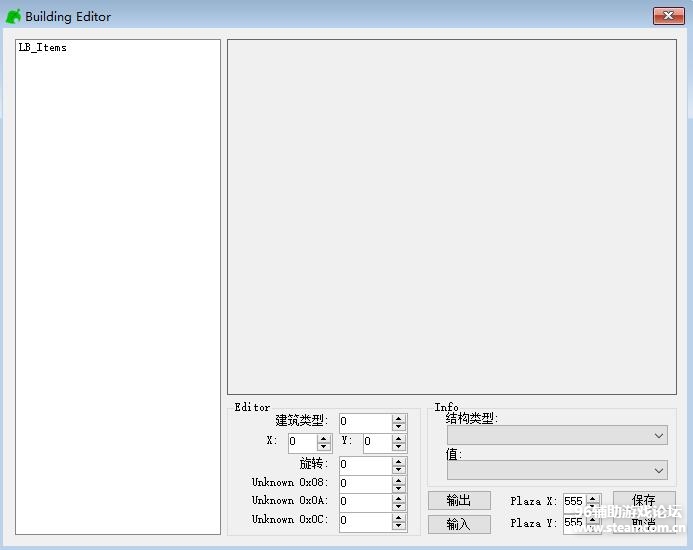Click the large empty building preview panel
Screen dimensions: 693x550
(451, 216)
